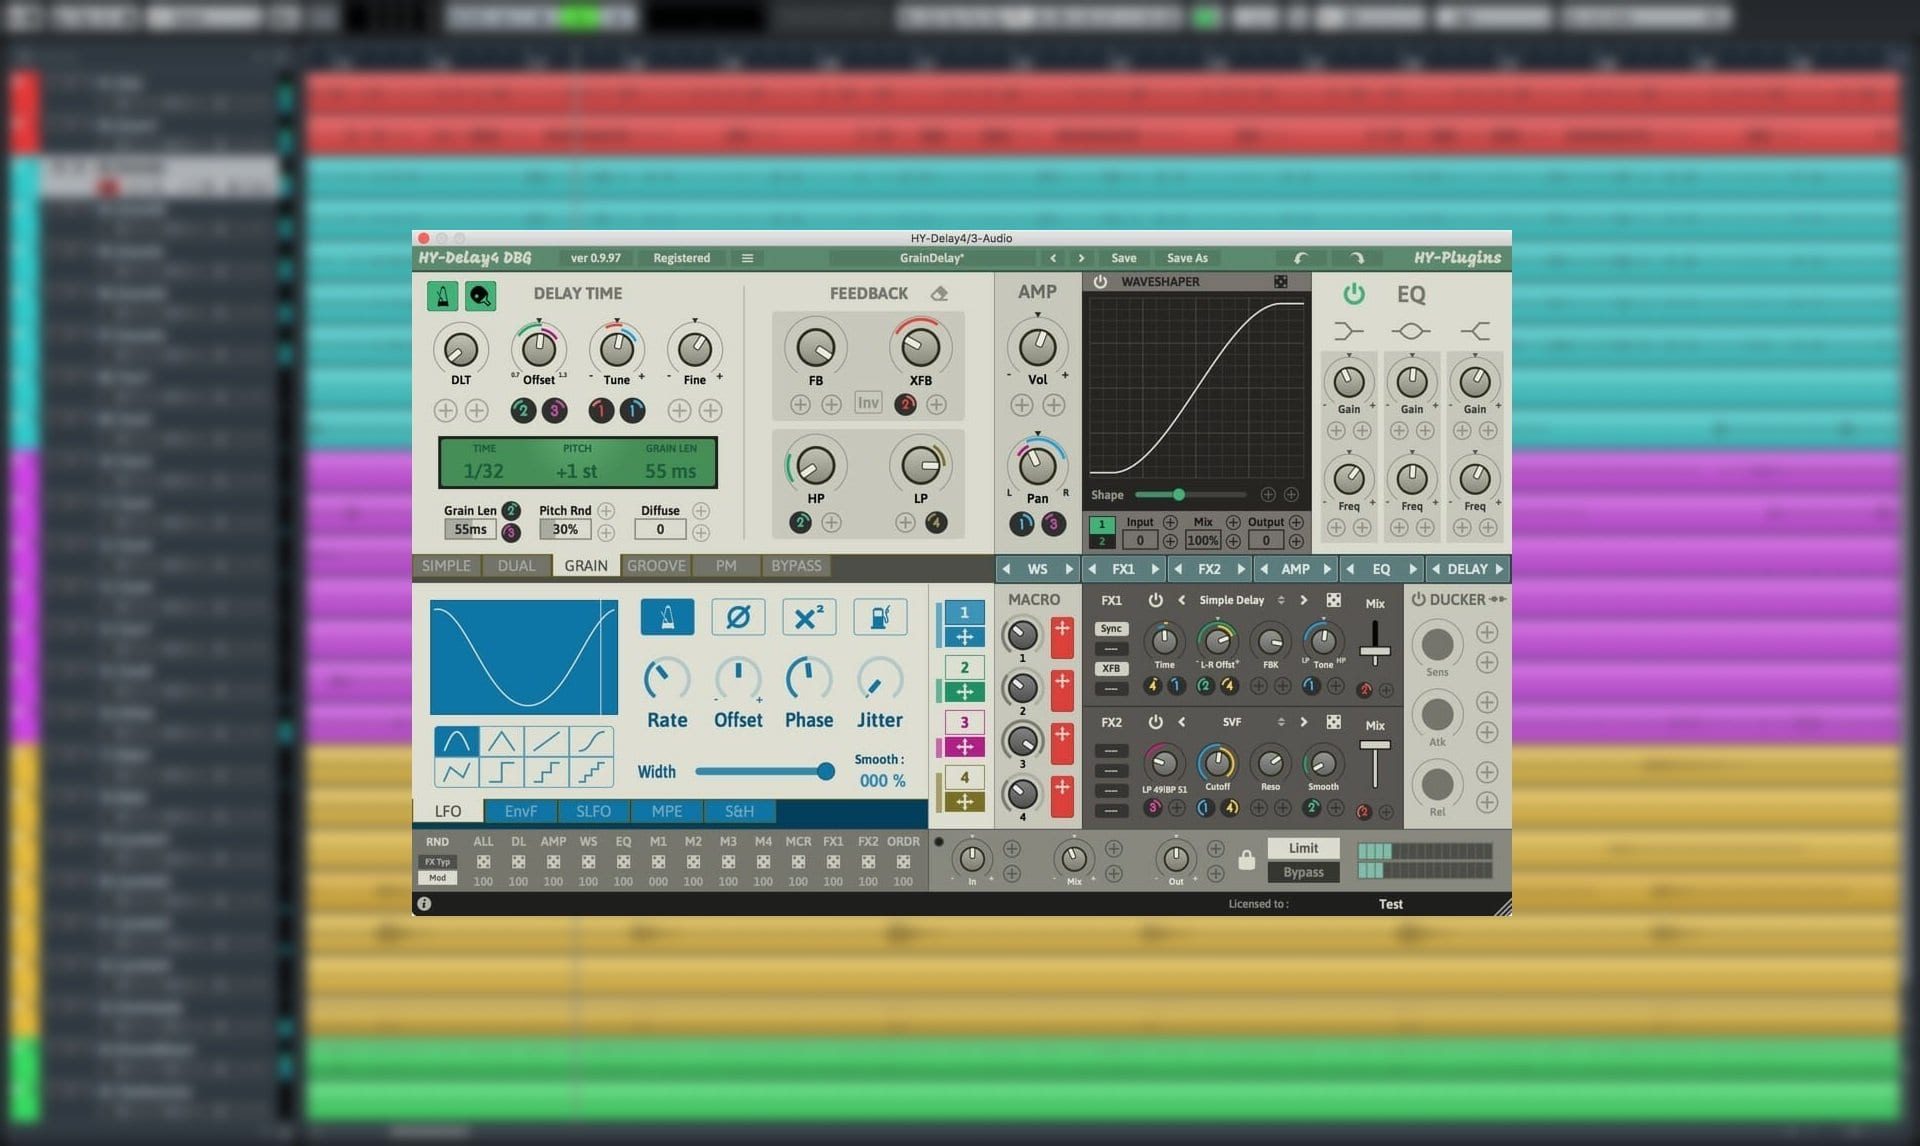Viewport: 1920px width, 1146px height.
Task: Open the S&H modulator tab
Action: coord(739,811)
